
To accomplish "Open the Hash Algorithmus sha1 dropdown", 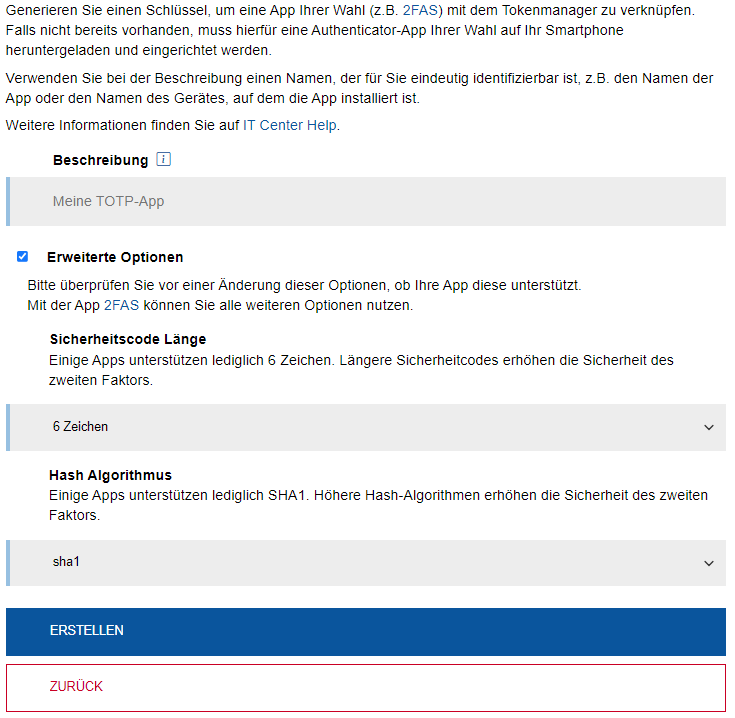I will pyautogui.click(x=366, y=563).
